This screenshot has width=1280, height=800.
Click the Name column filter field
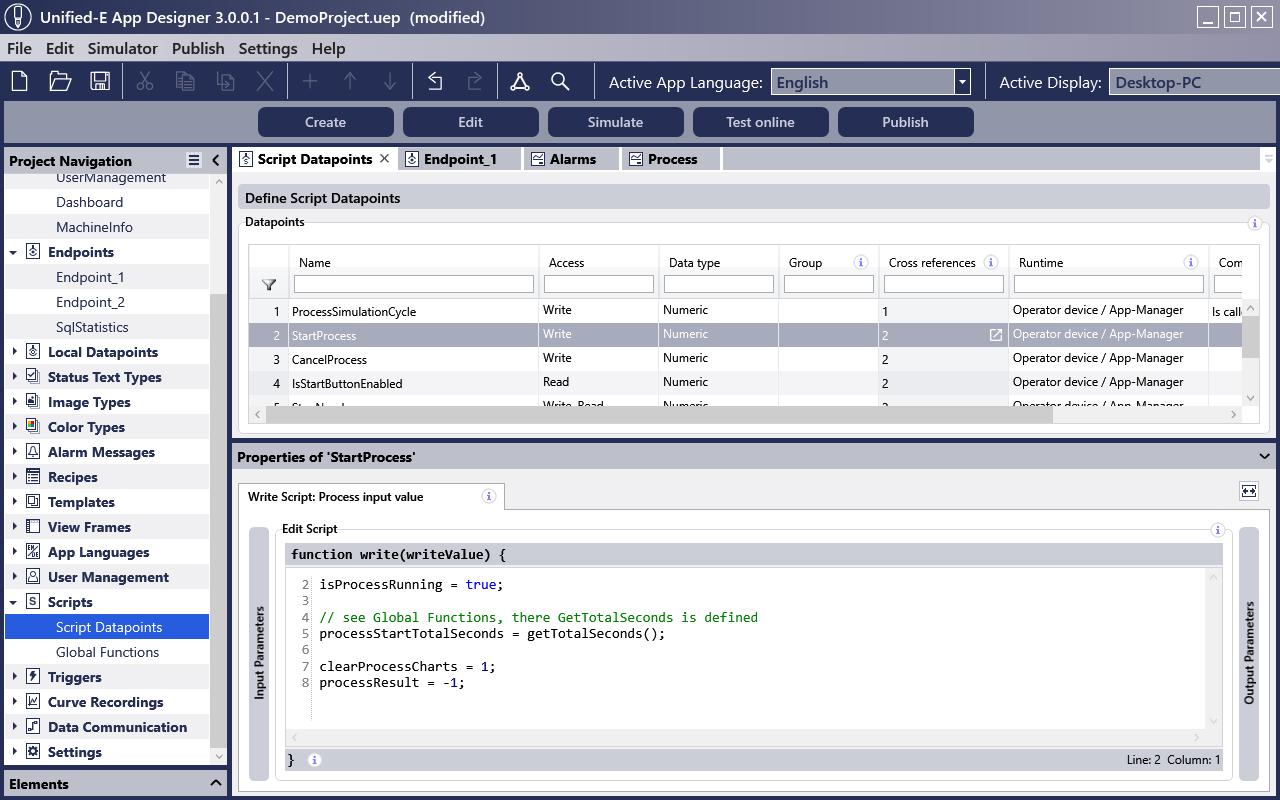coord(414,285)
